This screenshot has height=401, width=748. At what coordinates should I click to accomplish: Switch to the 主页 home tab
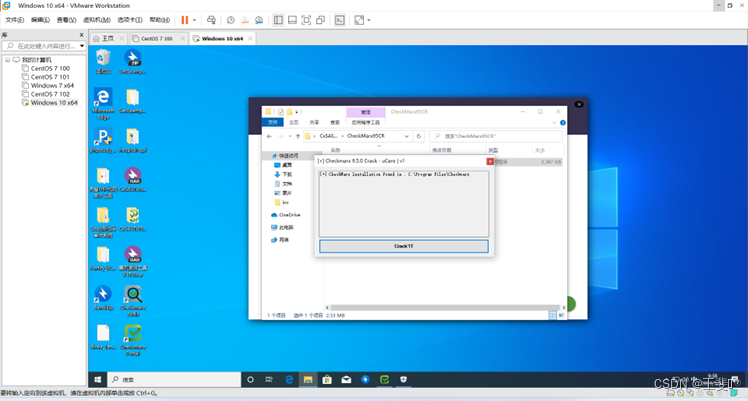point(108,39)
